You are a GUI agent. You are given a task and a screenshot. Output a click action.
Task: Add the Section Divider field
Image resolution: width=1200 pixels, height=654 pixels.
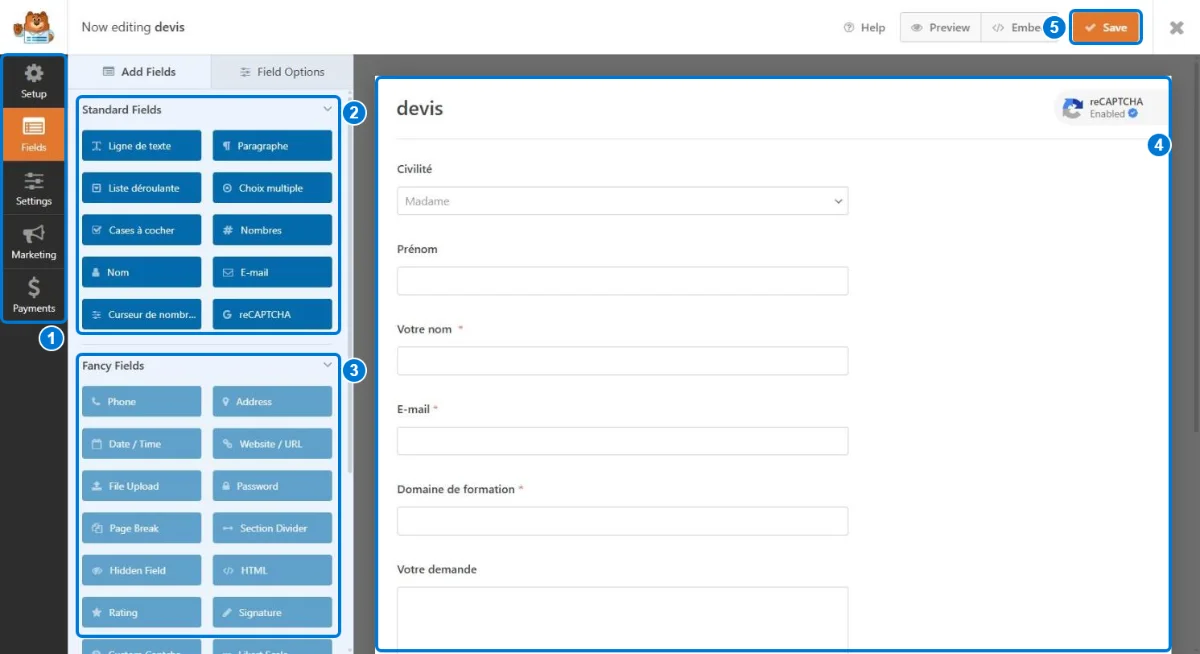272,528
